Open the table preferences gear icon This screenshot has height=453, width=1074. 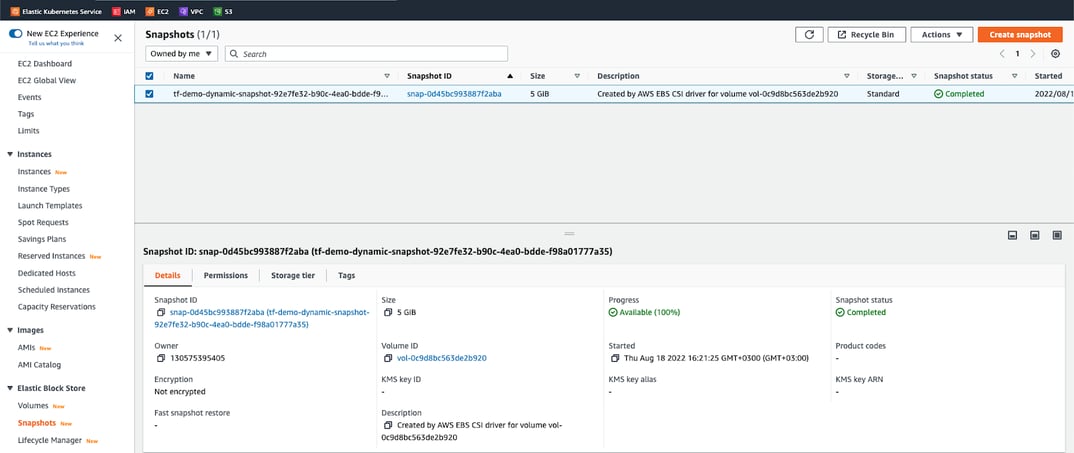click(x=1056, y=53)
